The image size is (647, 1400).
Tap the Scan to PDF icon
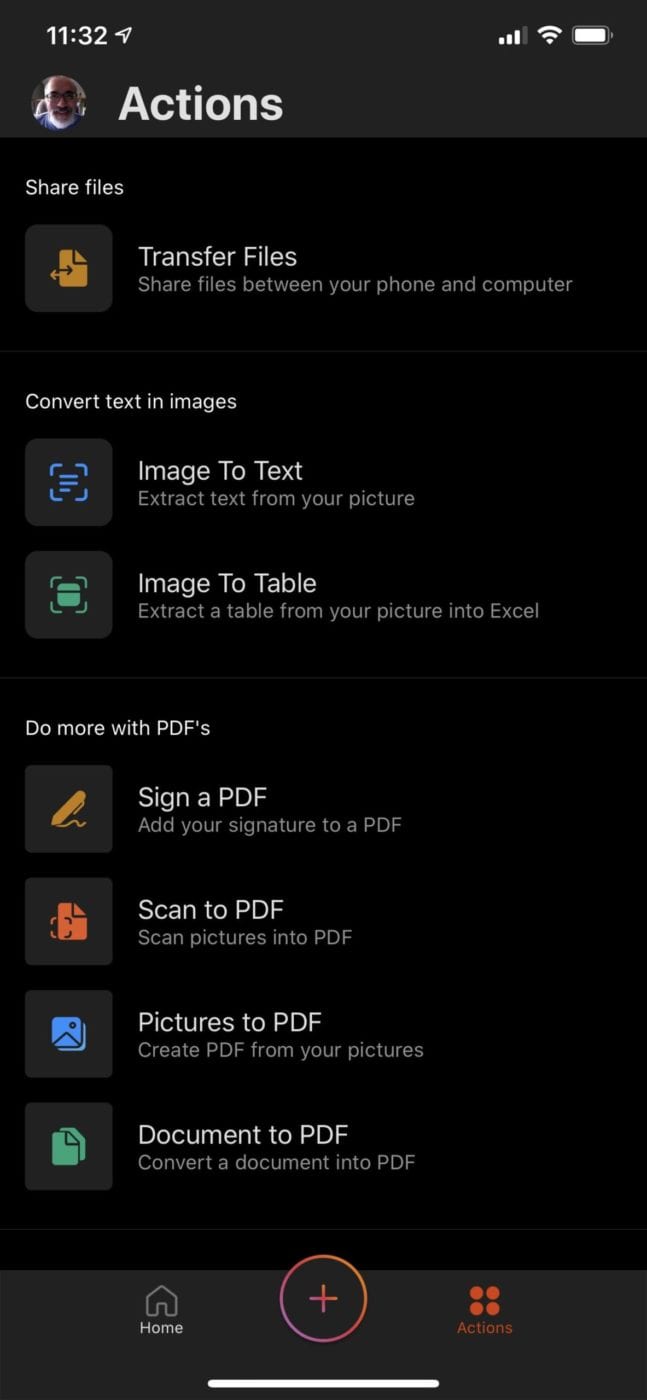pyautogui.click(x=69, y=921)
